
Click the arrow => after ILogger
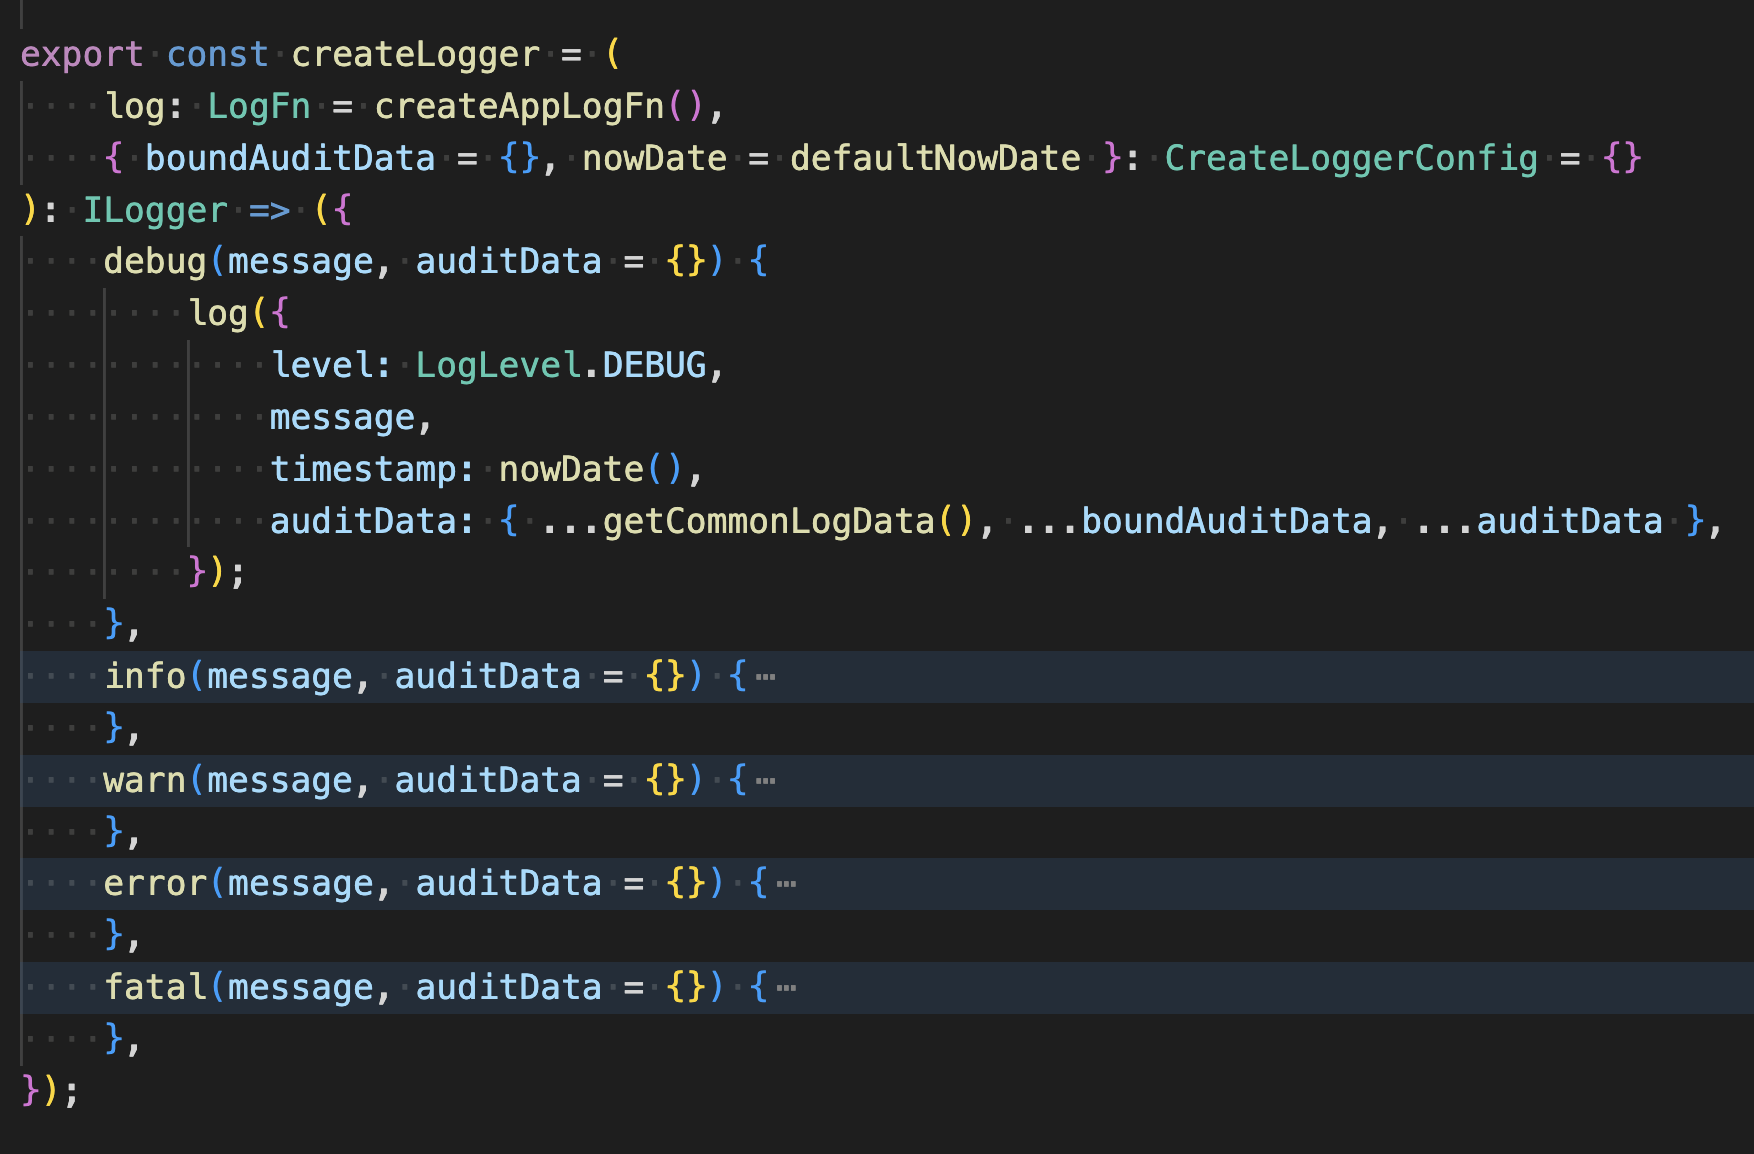269,210
